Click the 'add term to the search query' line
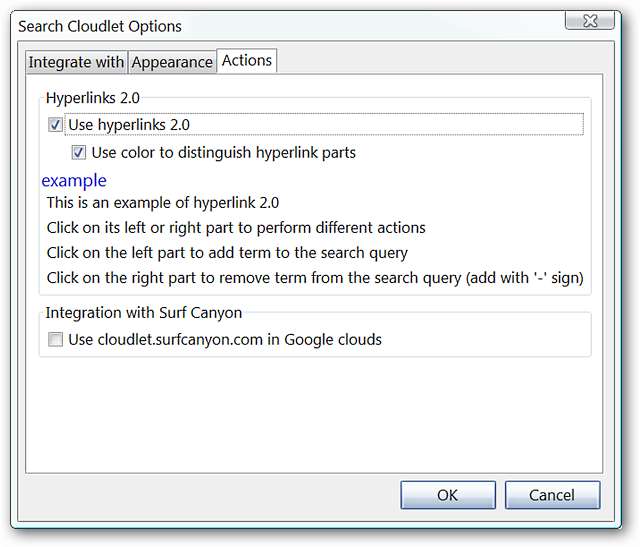Viewport: 640px width, 547px height. click(x=227, y=253)
